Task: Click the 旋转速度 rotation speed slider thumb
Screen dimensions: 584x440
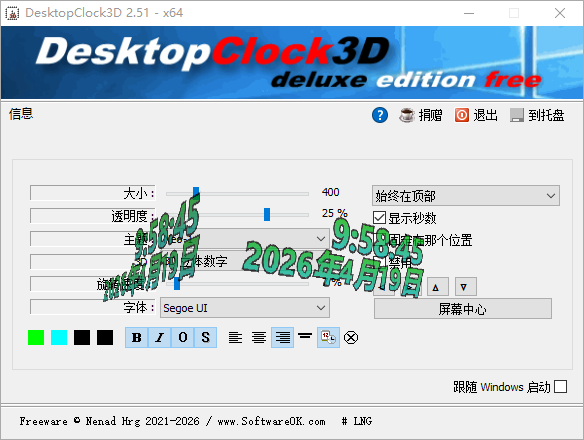Action: (x=177, y=284)
